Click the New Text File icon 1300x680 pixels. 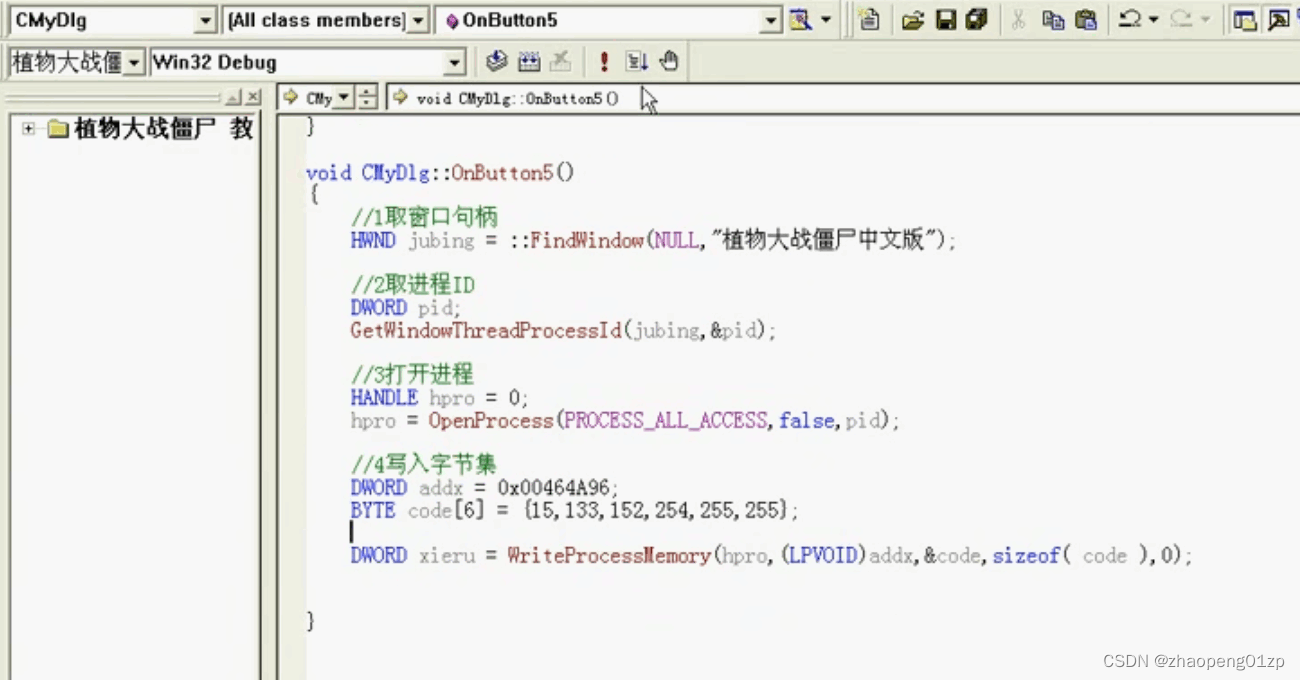870,19
